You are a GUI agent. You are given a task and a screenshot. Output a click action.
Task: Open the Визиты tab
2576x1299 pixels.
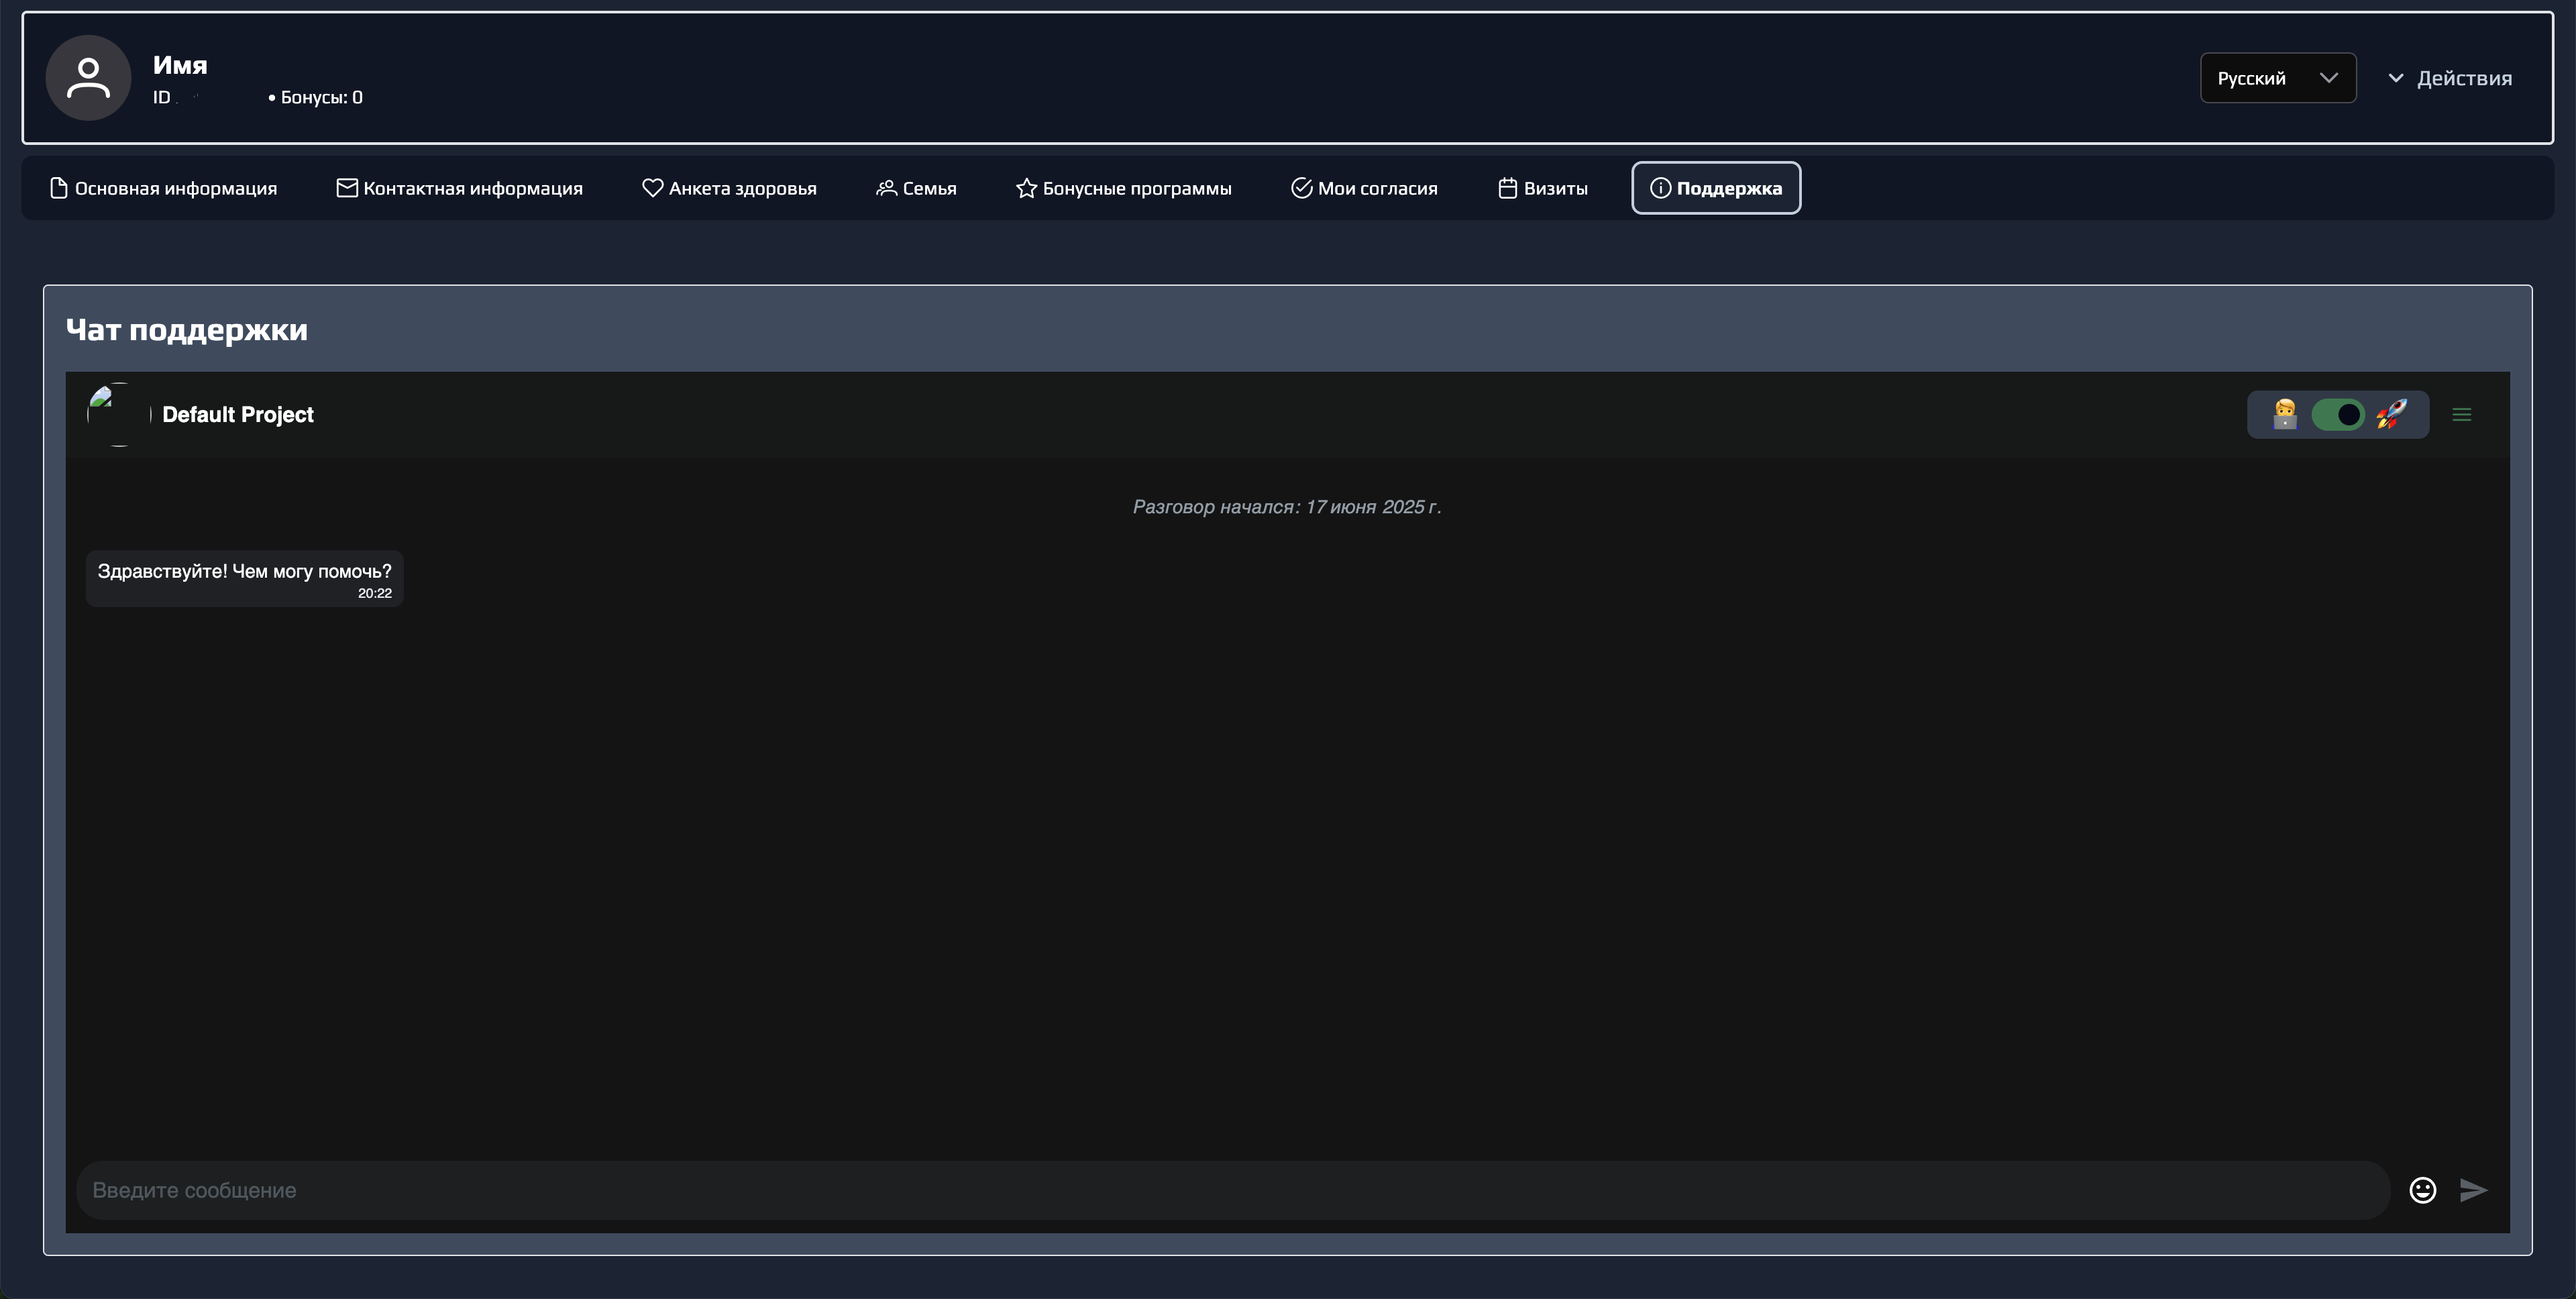[x=1543, y=188]
